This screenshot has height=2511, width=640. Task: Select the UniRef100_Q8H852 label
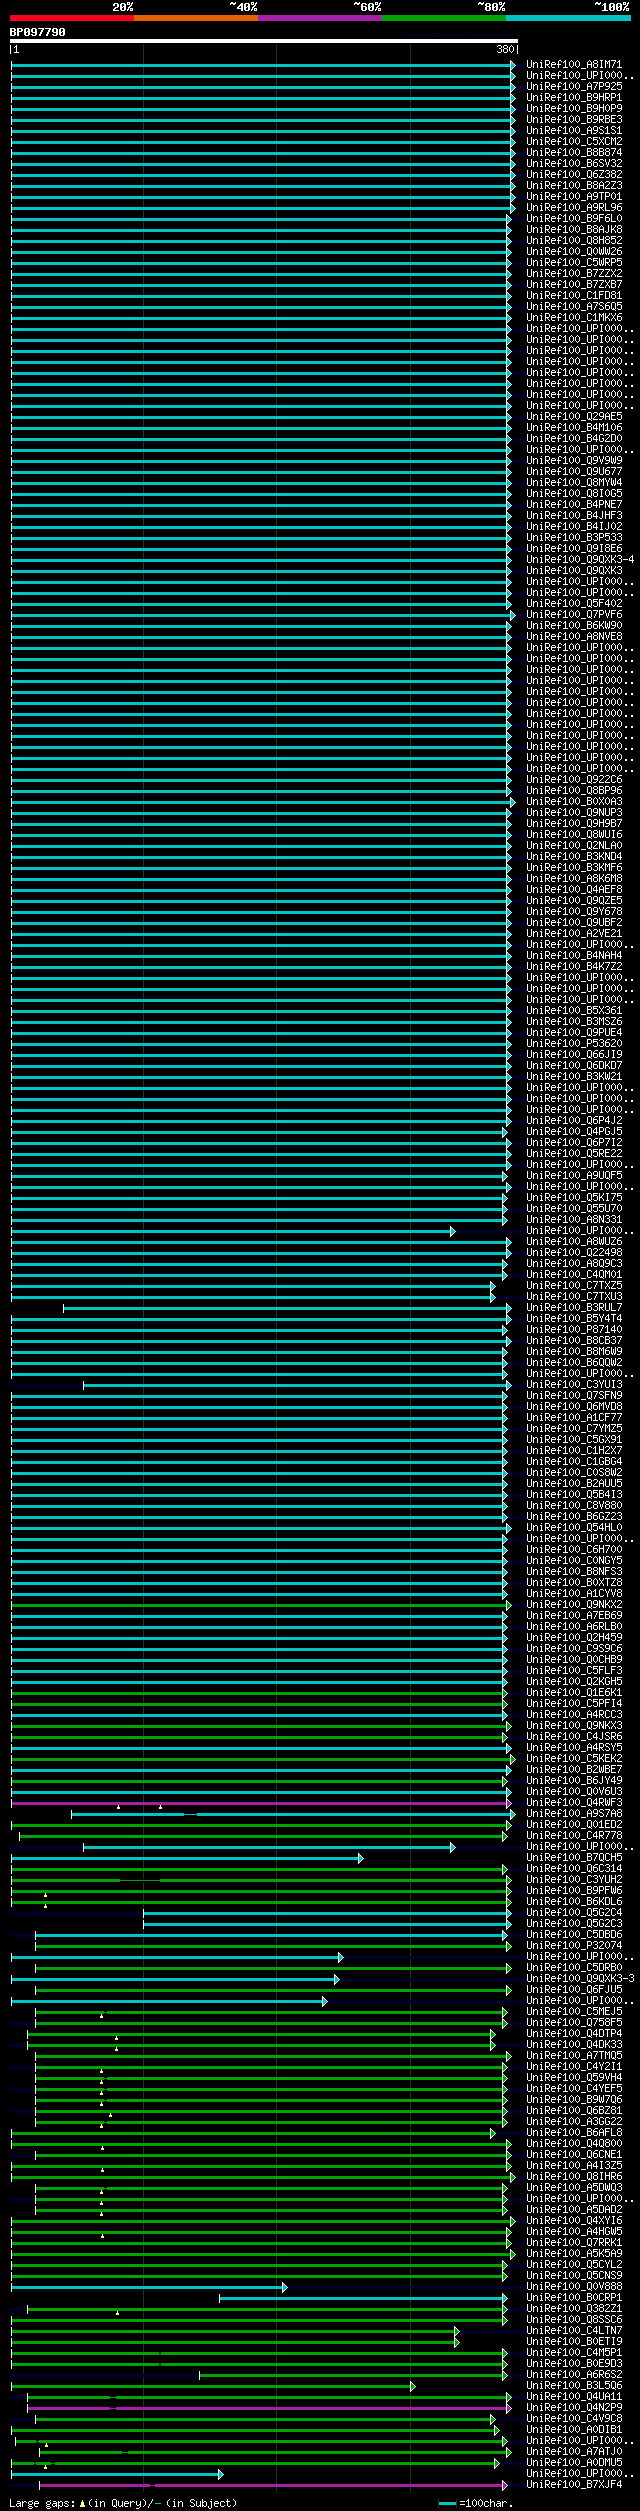click(574, 241)
